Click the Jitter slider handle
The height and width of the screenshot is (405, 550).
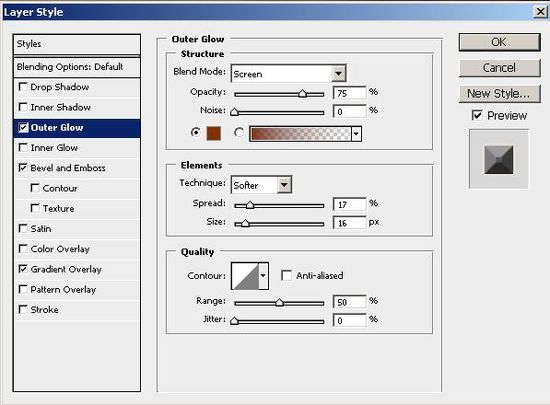point(234,320)
